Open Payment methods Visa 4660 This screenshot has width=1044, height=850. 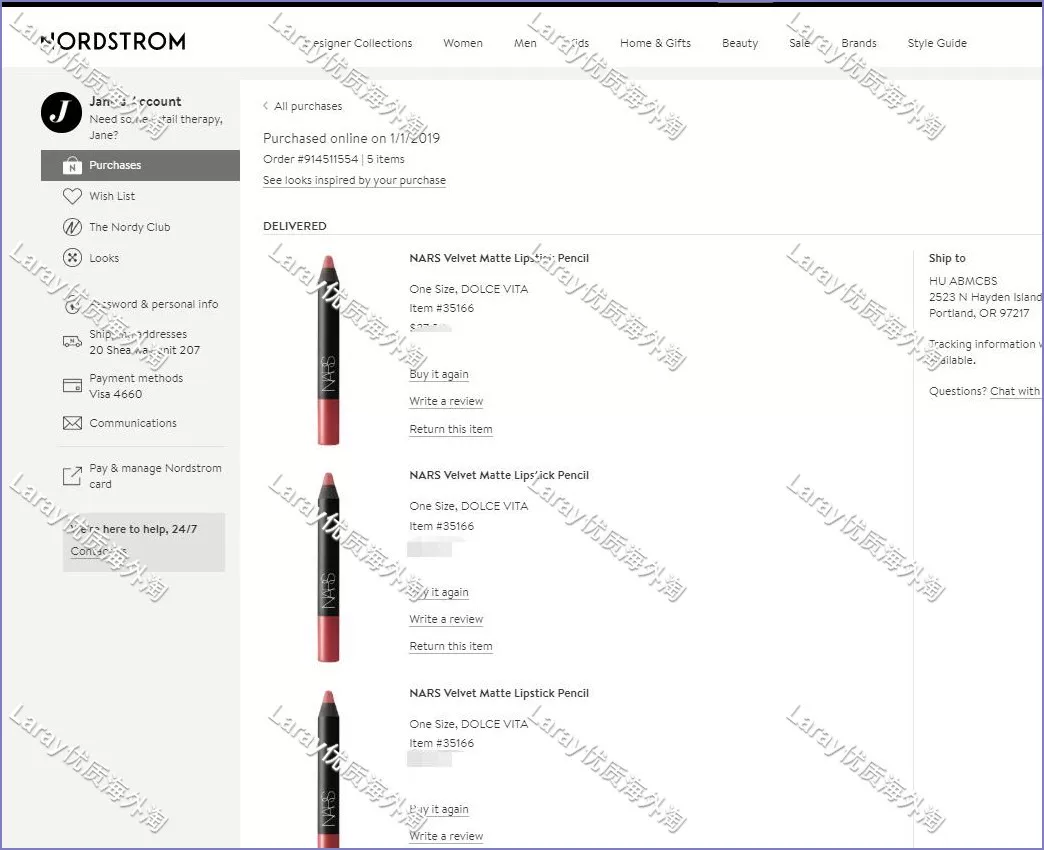pos(136,385)
